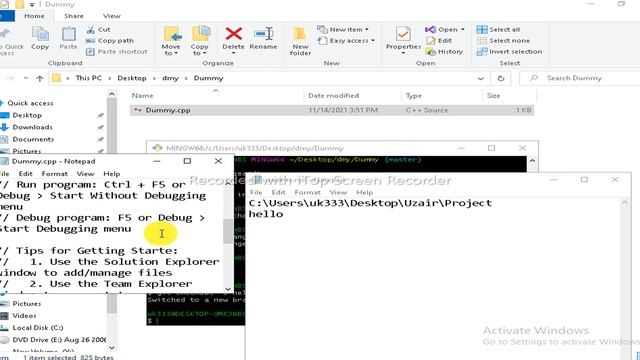Click Edit in the Open group
Image resolution: width=640 pixels, height=360 pixels.
(439, 40)
